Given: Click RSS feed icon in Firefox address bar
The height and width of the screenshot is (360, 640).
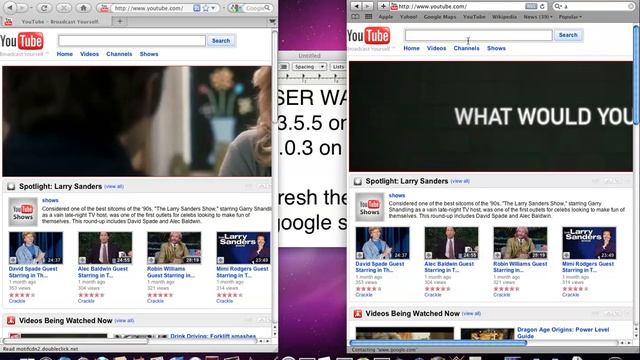Looking at the screenshot, I should [197, 8].
